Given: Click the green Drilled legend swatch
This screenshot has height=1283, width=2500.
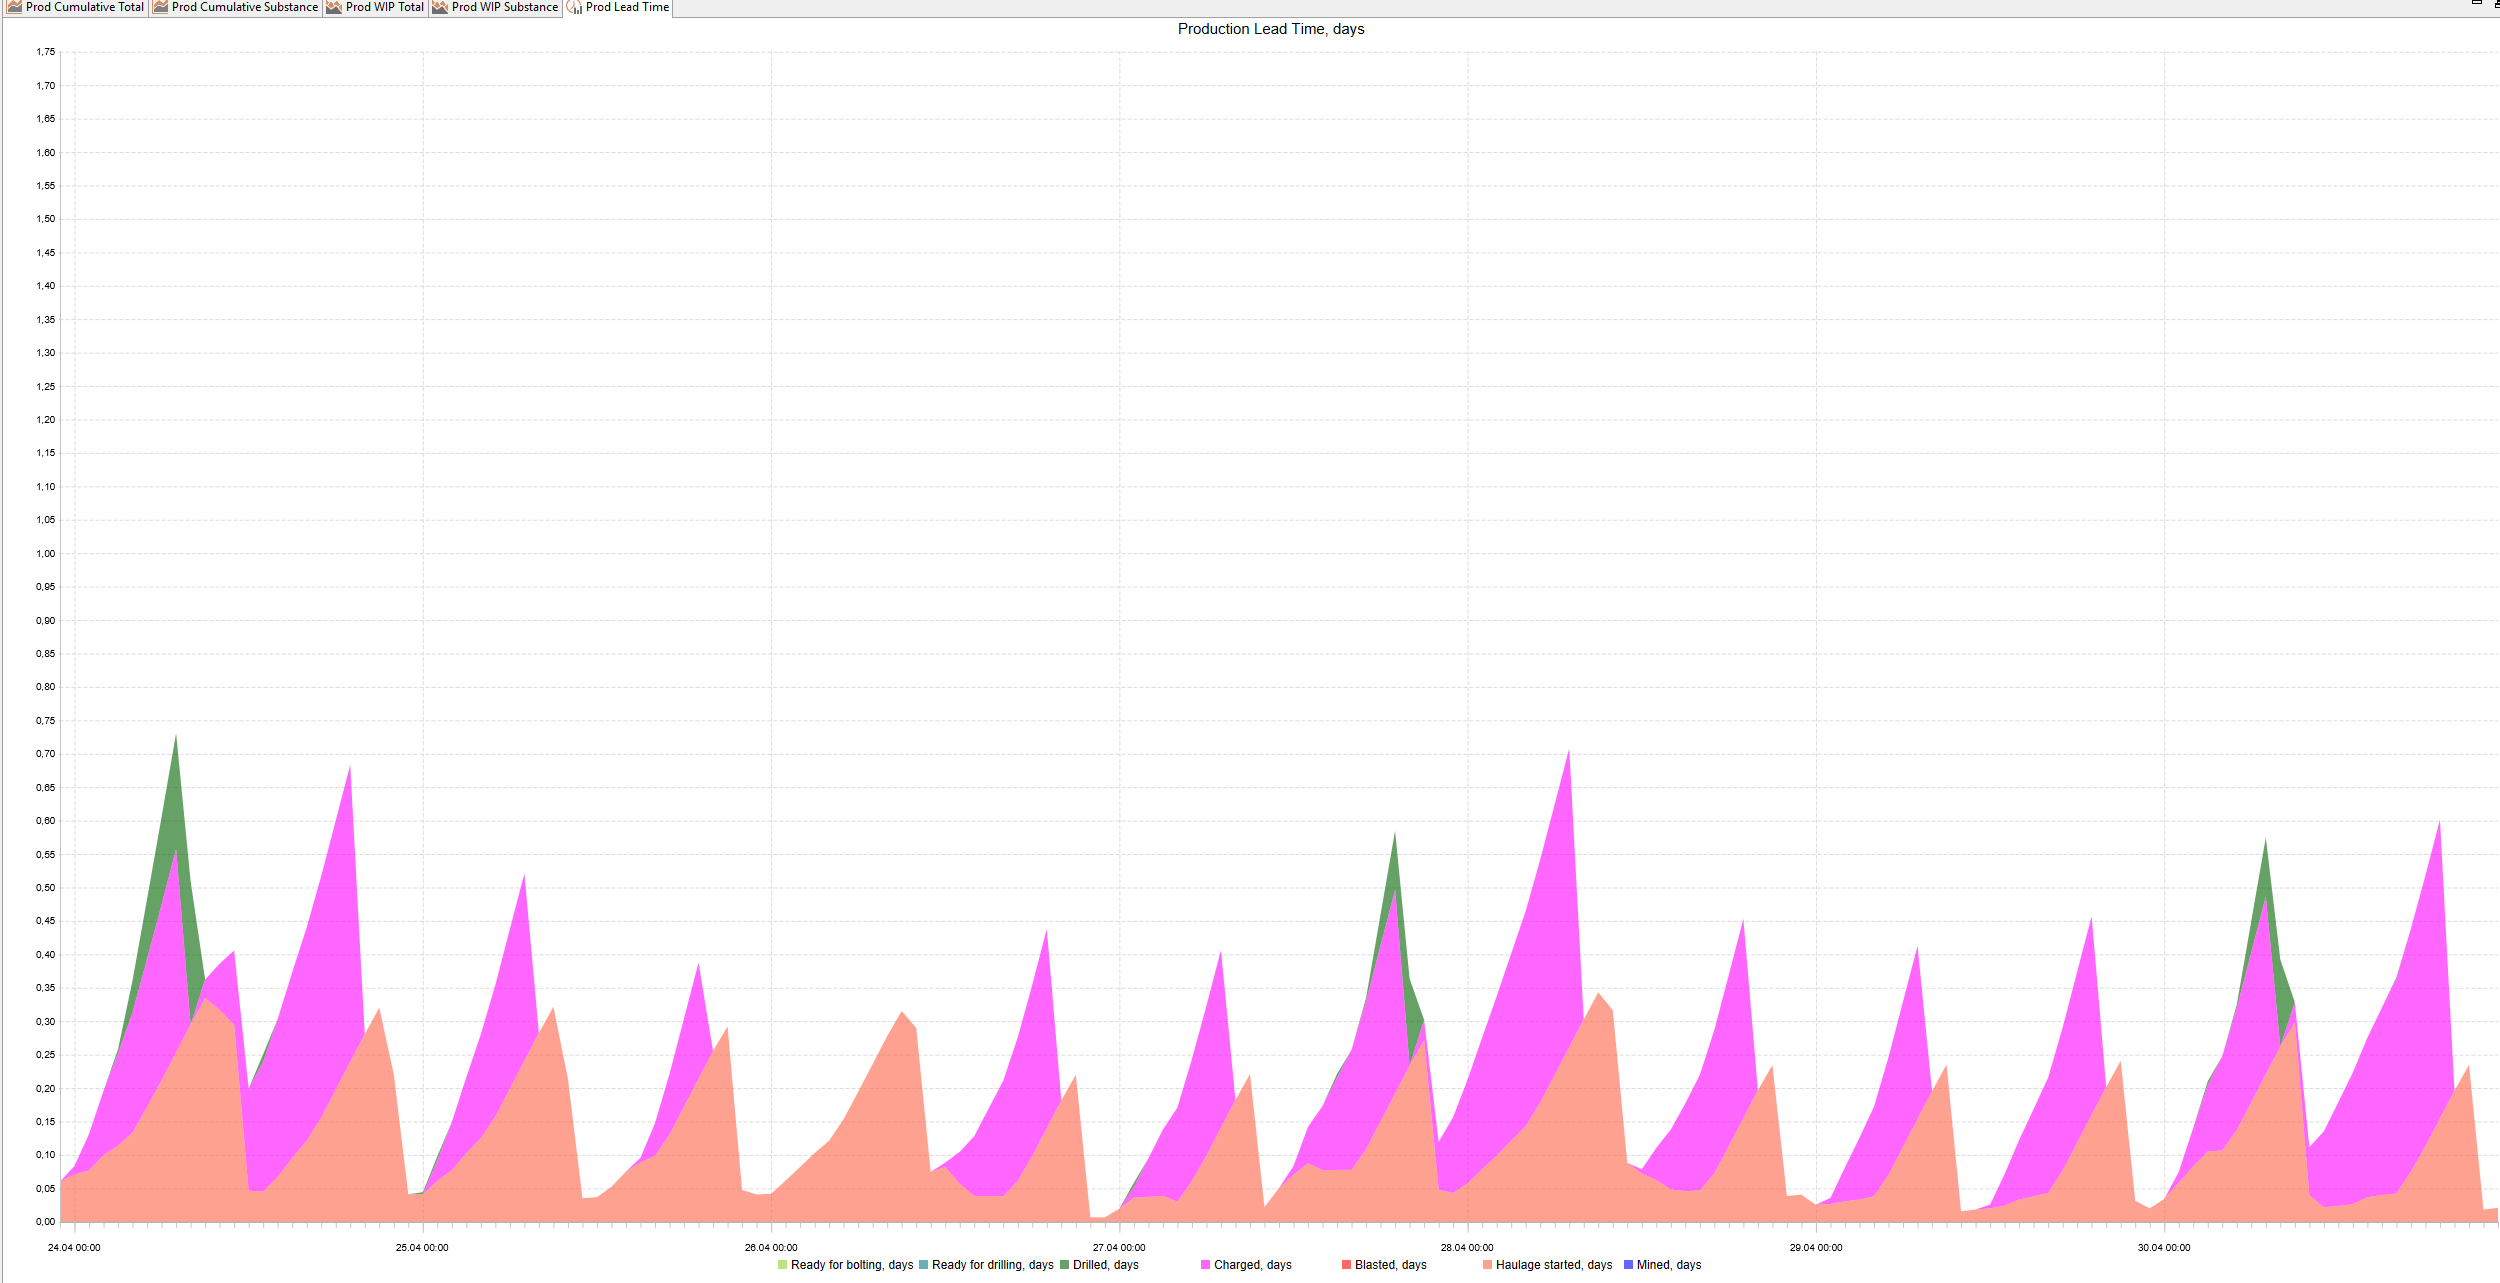Looking at the screenshot, I should [x=1065, y=1265].
